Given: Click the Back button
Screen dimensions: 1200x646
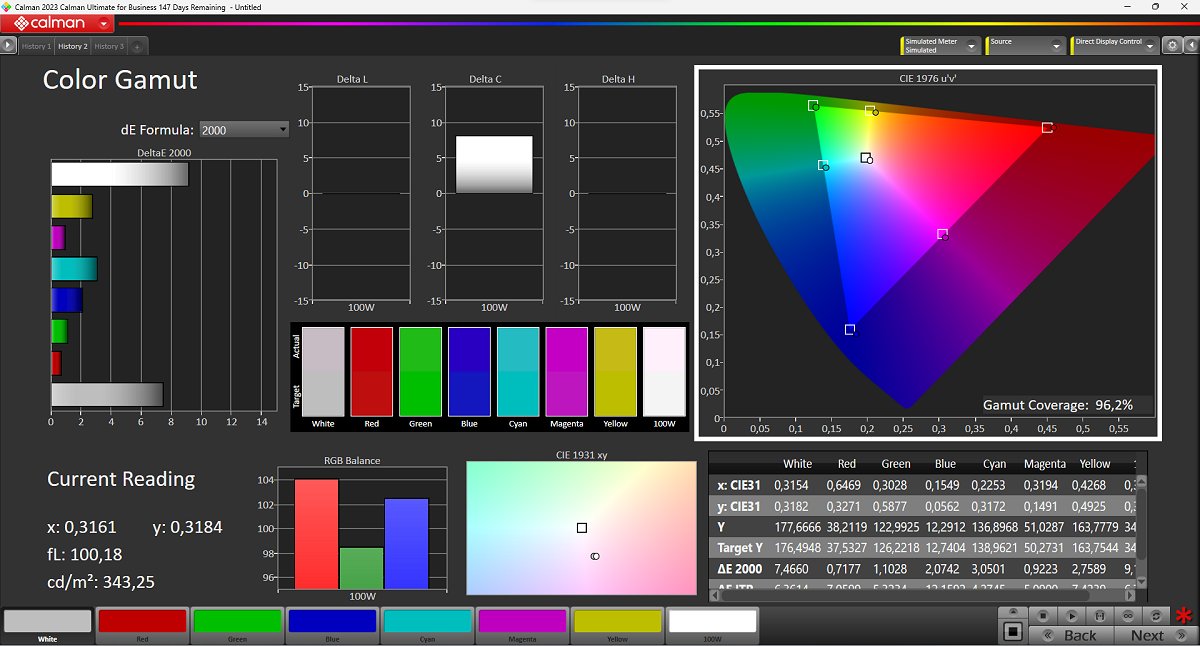Looking at the screenshot, I should tap(1078, 635).
